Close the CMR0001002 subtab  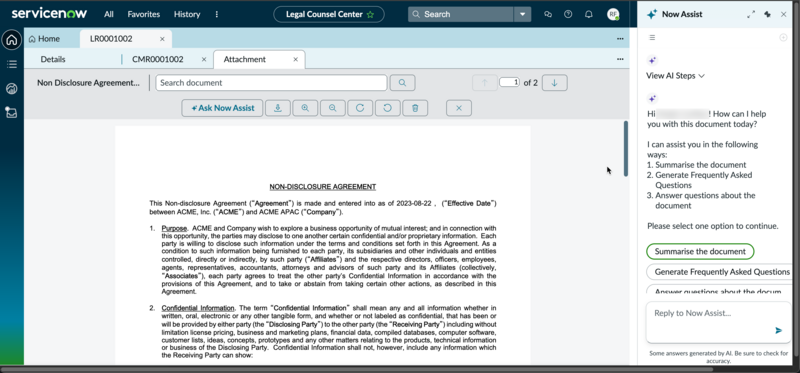point(204,59)
